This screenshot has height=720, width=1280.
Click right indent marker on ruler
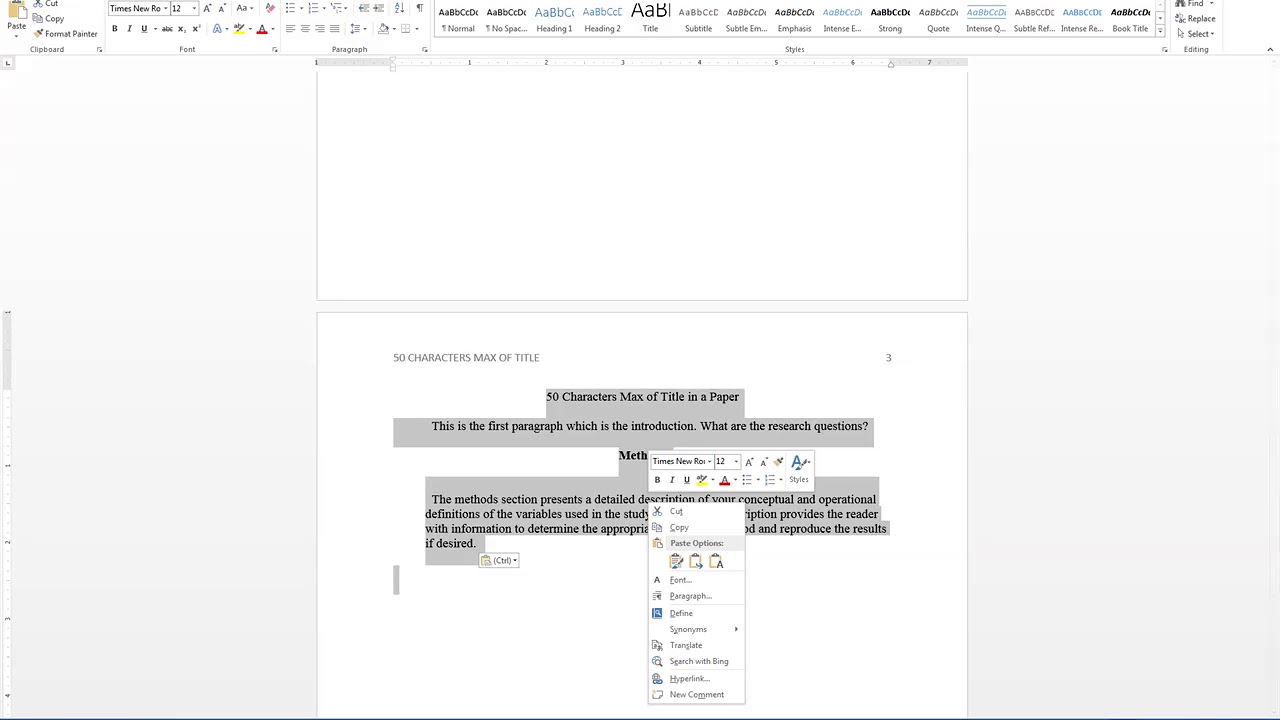point(891,66)
